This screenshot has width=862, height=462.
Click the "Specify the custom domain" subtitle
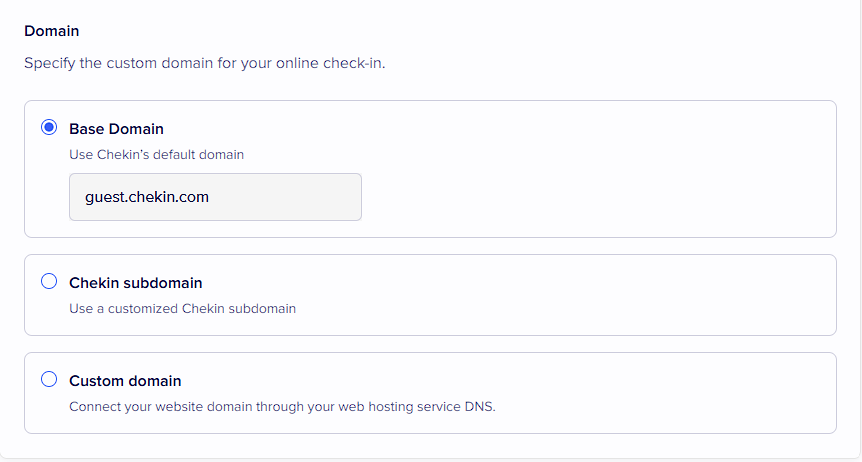point(204,63)
